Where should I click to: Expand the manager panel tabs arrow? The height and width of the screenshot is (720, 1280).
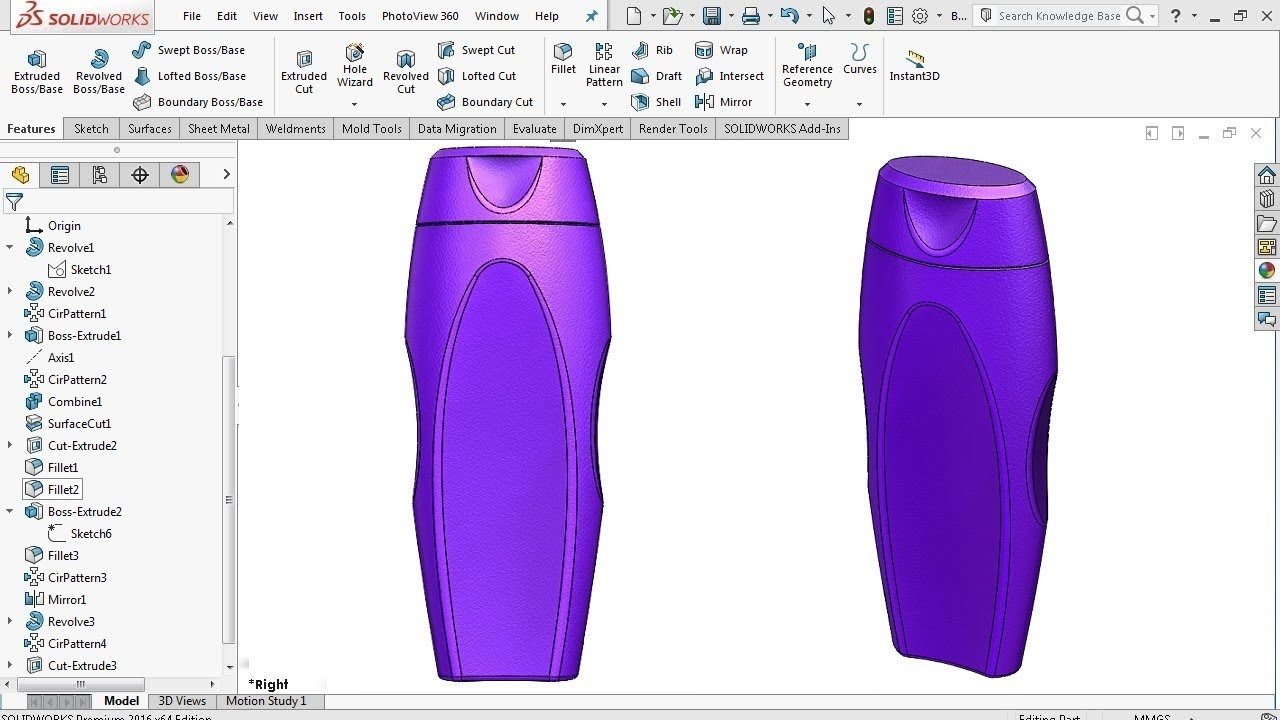tap(226, 174)
